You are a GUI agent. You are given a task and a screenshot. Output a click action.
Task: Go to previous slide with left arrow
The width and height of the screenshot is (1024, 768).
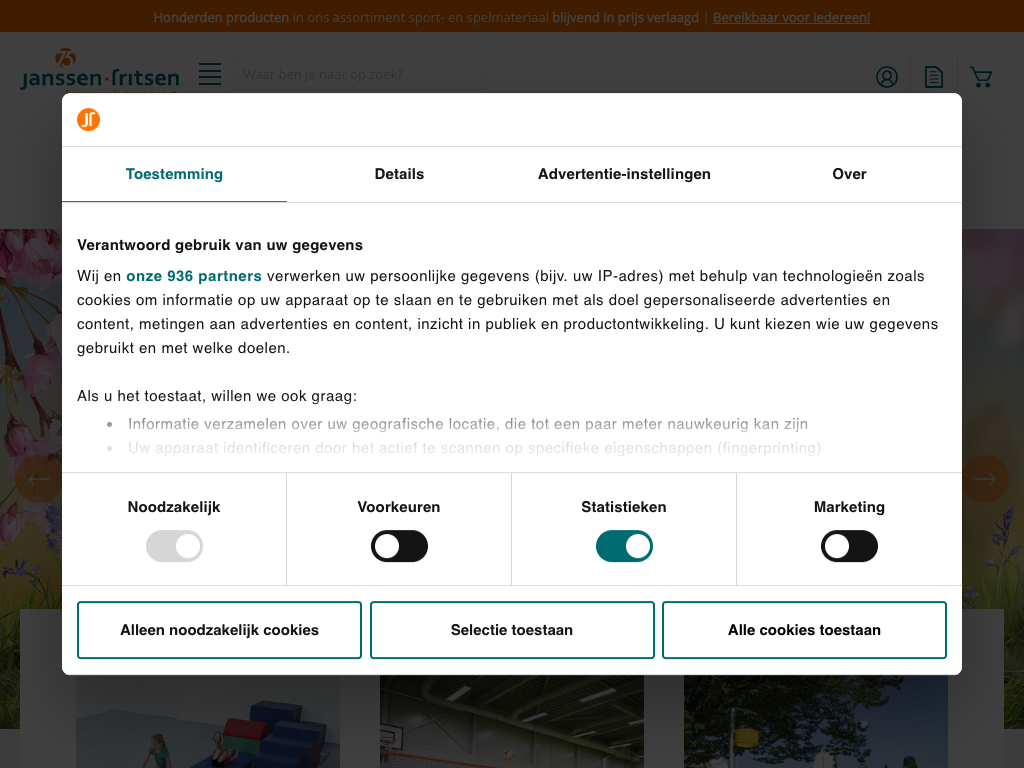coord(39,479)
